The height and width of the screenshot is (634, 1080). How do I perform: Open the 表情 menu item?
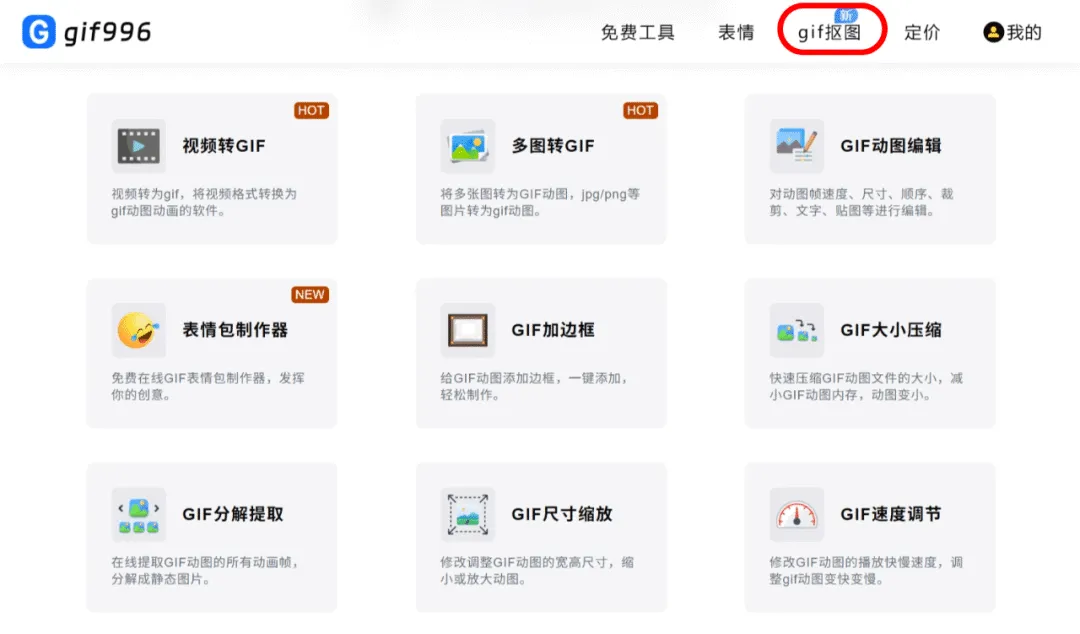tap(736, 32)
